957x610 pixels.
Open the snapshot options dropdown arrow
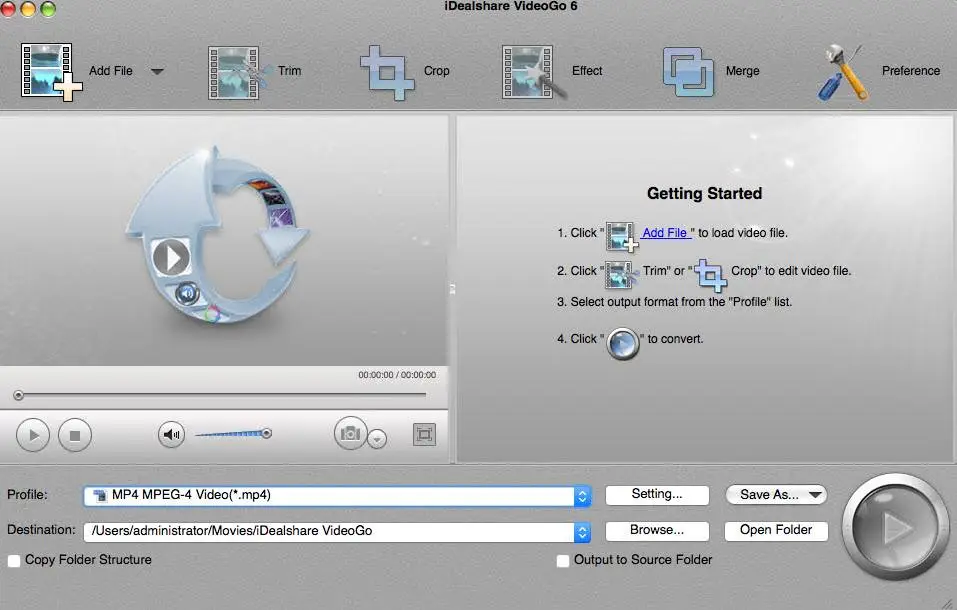pyautogui.click(x=377, y=439)
